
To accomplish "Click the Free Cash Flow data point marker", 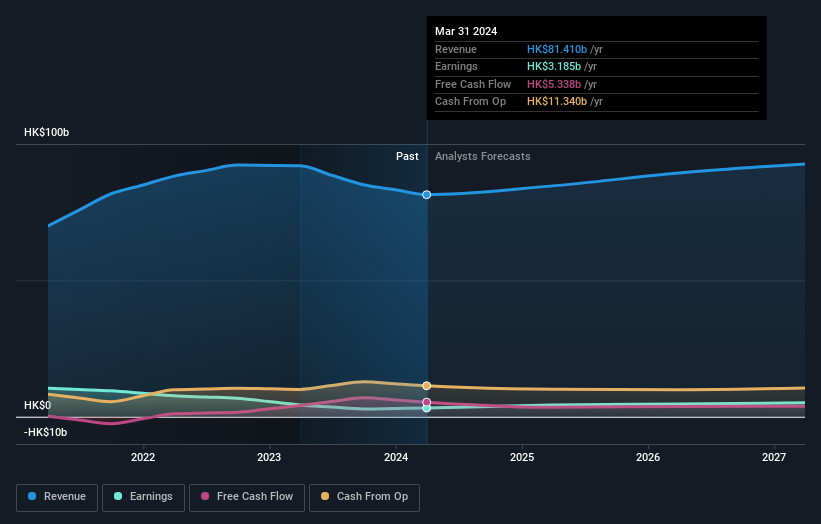I will [427, 402].
